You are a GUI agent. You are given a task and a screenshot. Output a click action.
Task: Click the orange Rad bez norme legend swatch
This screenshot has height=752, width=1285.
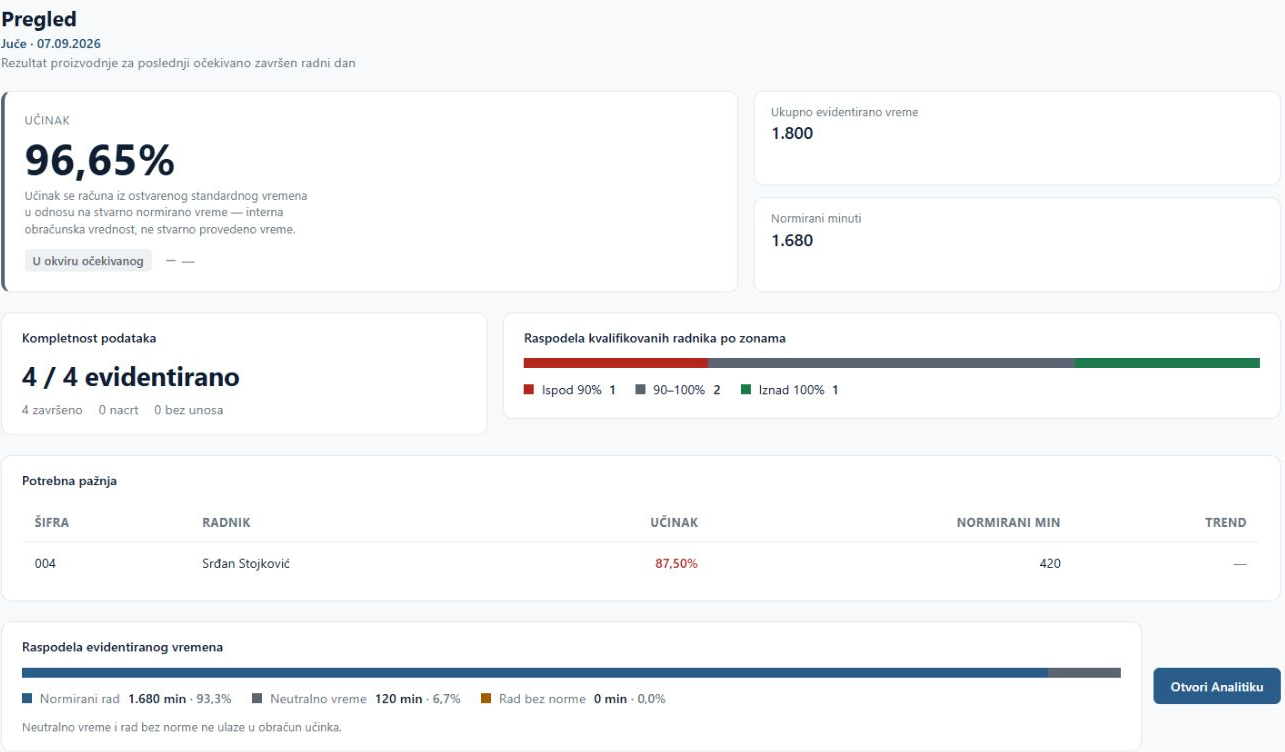click(x=486, y=699)
